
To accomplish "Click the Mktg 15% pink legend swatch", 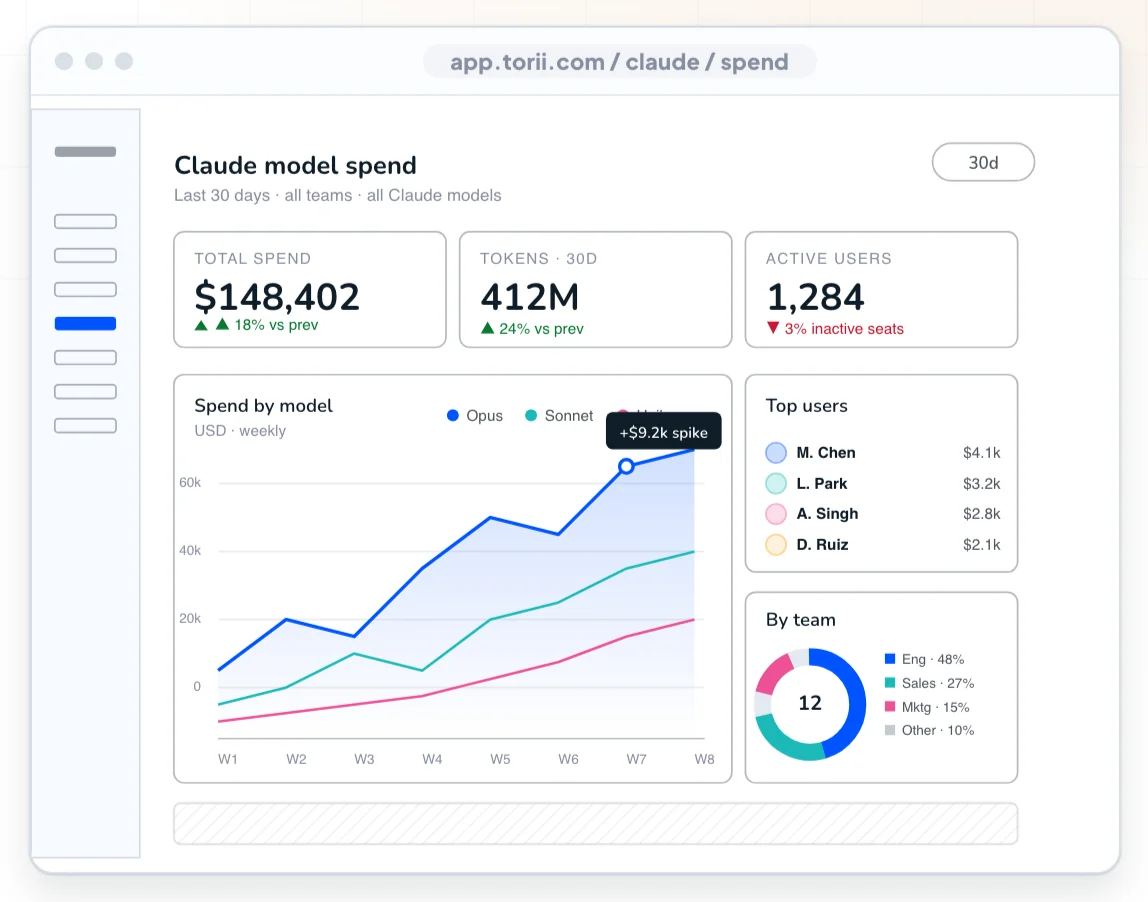I will (890, 707).
